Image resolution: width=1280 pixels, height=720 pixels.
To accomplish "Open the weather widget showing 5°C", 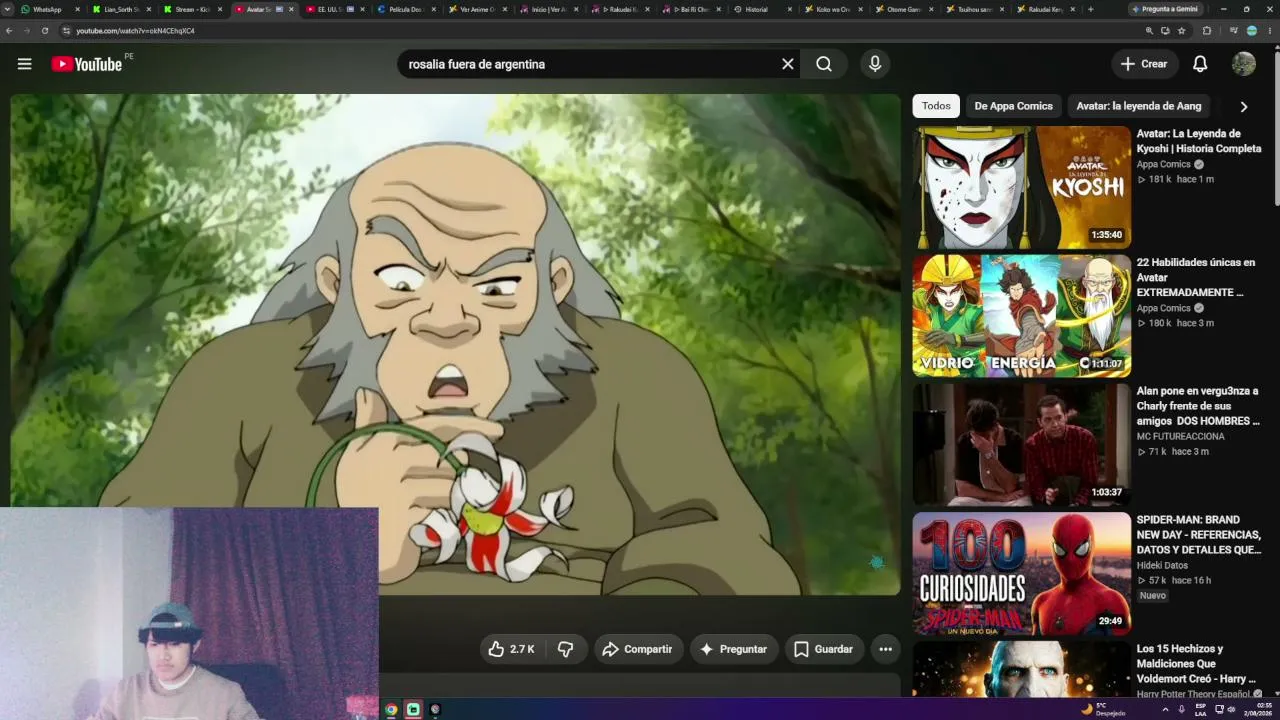I will tap(1103, 709).
